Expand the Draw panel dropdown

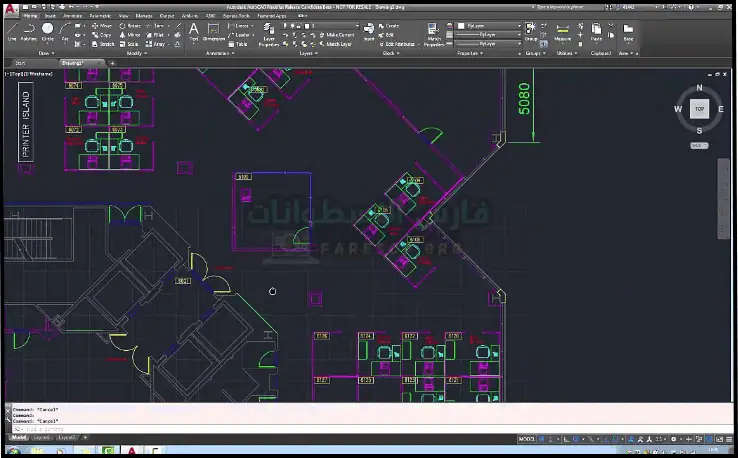point(45,53)
